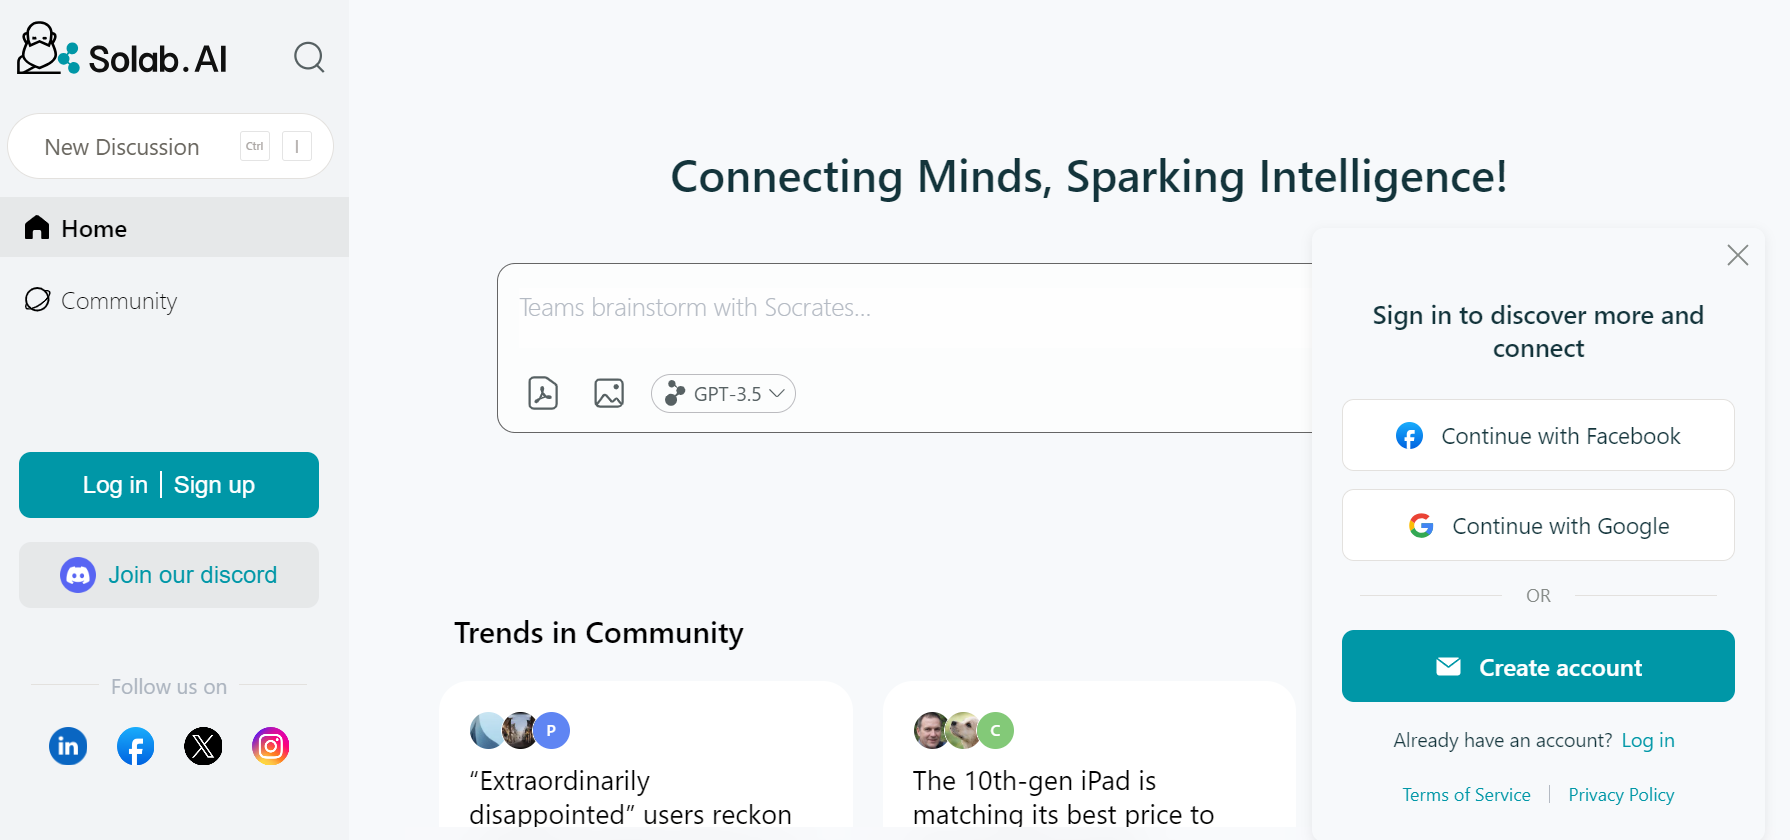Click the search magnifier icon
The width and height of the screenshot is (1790, 840).
pyautogui.click(x=309, y=57)
